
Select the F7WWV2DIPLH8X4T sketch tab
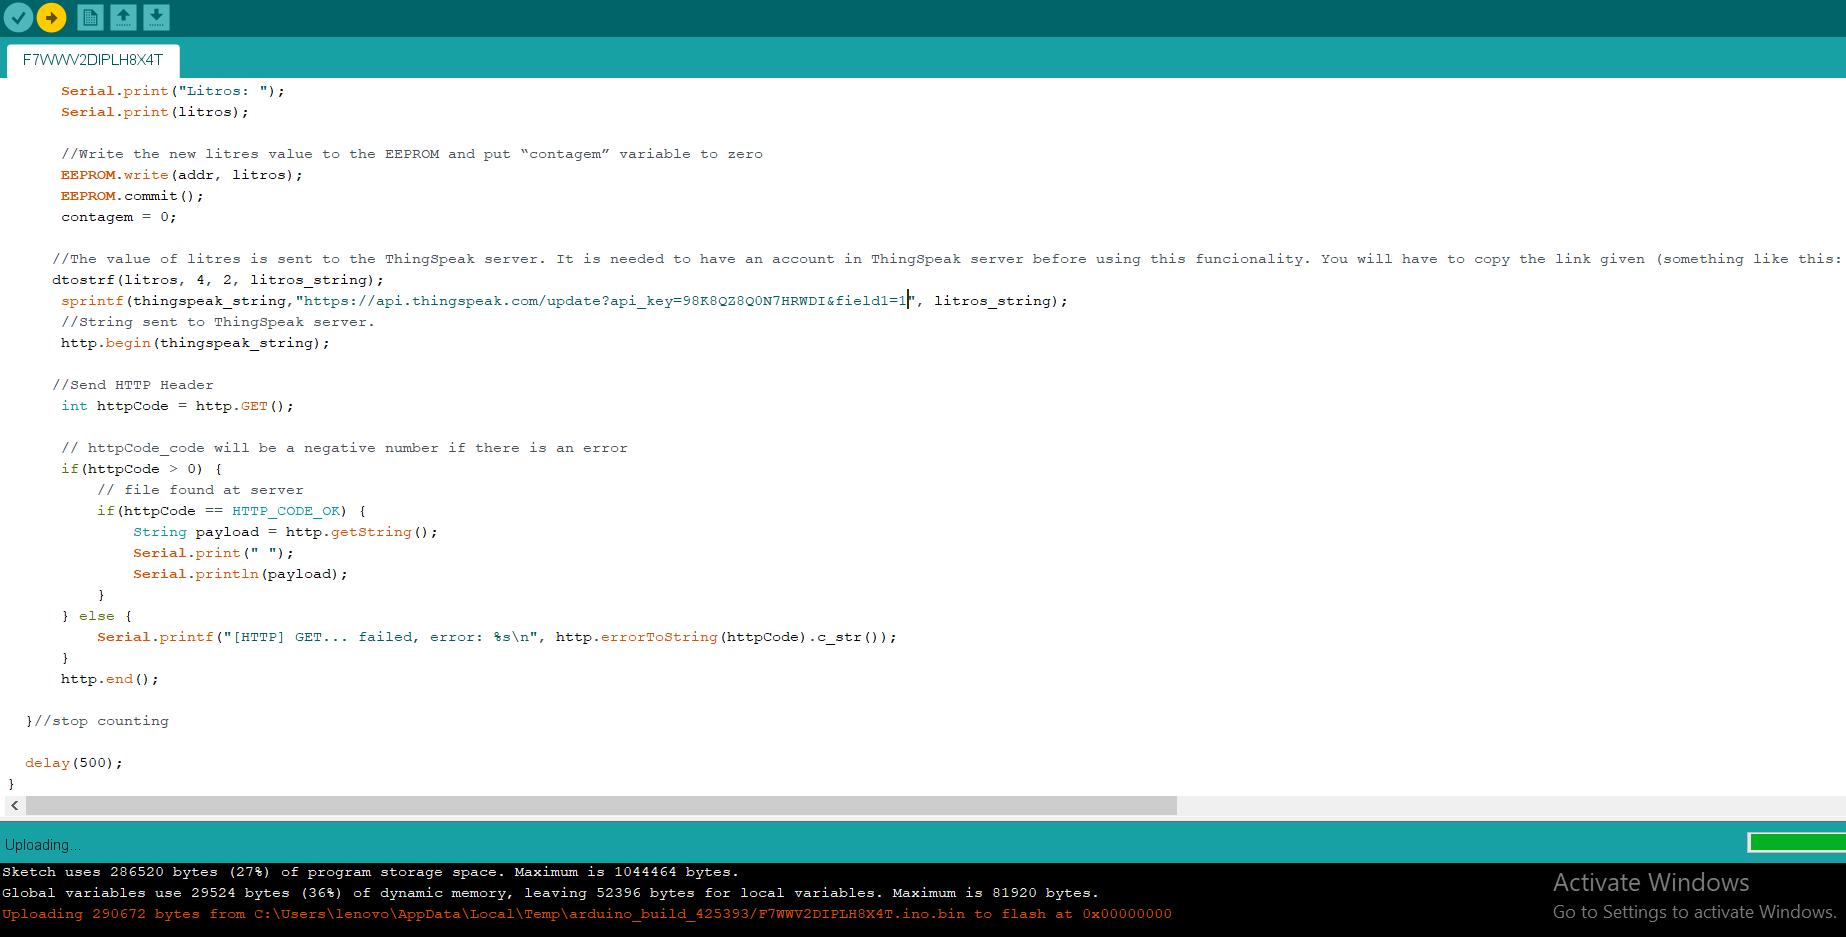[x=92, y=60]
